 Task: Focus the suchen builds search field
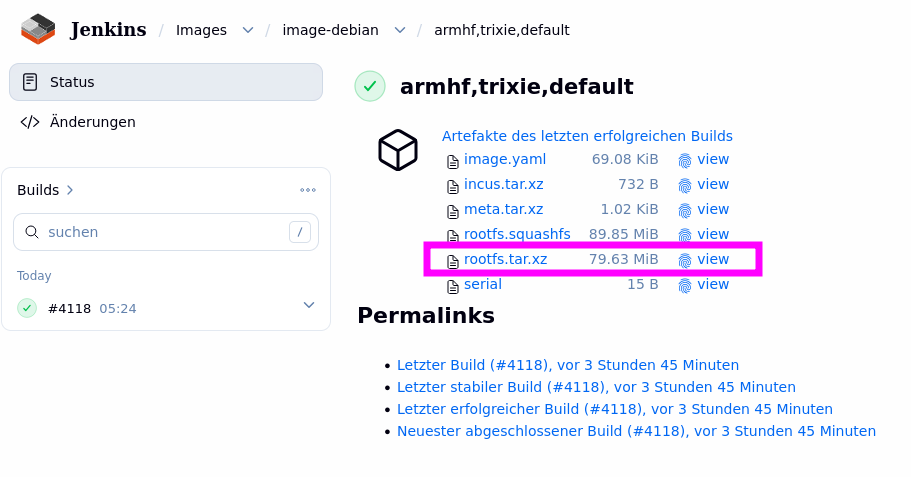pyautogui.click(x=166, y=232)
